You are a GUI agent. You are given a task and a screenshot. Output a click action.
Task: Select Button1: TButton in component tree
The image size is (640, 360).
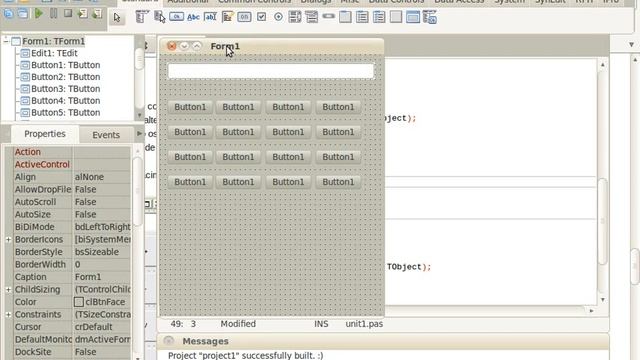(66, 65)
